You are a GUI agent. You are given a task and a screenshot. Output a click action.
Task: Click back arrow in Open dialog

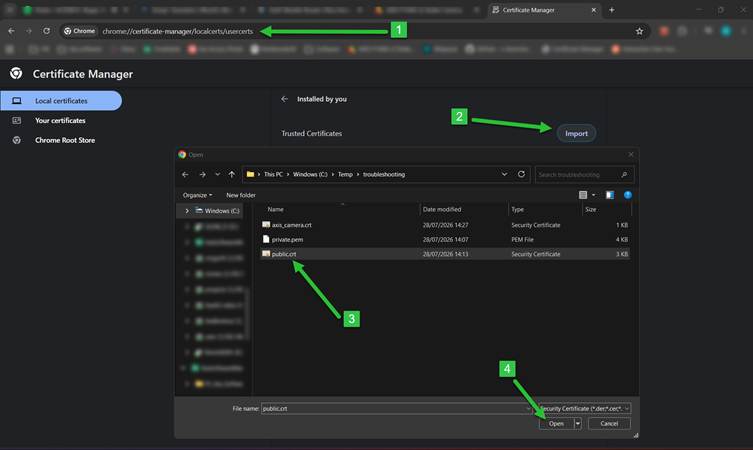click(185, 174)
